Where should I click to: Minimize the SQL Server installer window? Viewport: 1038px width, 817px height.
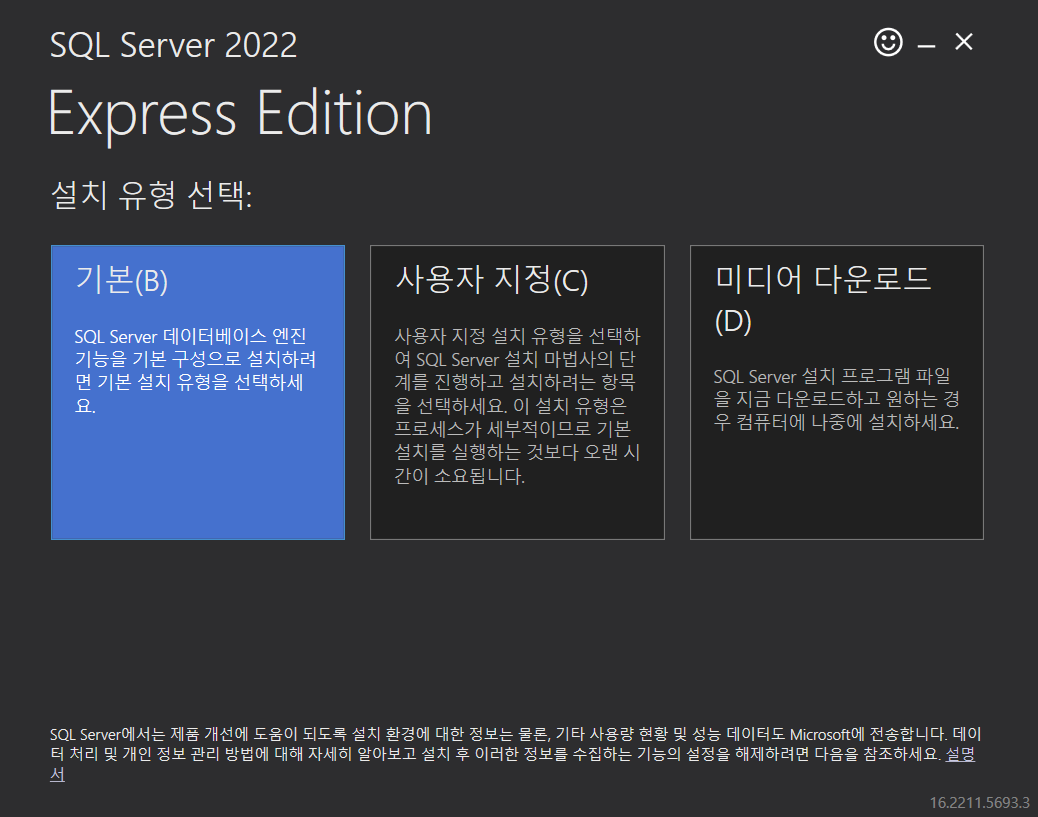point(926,45)
